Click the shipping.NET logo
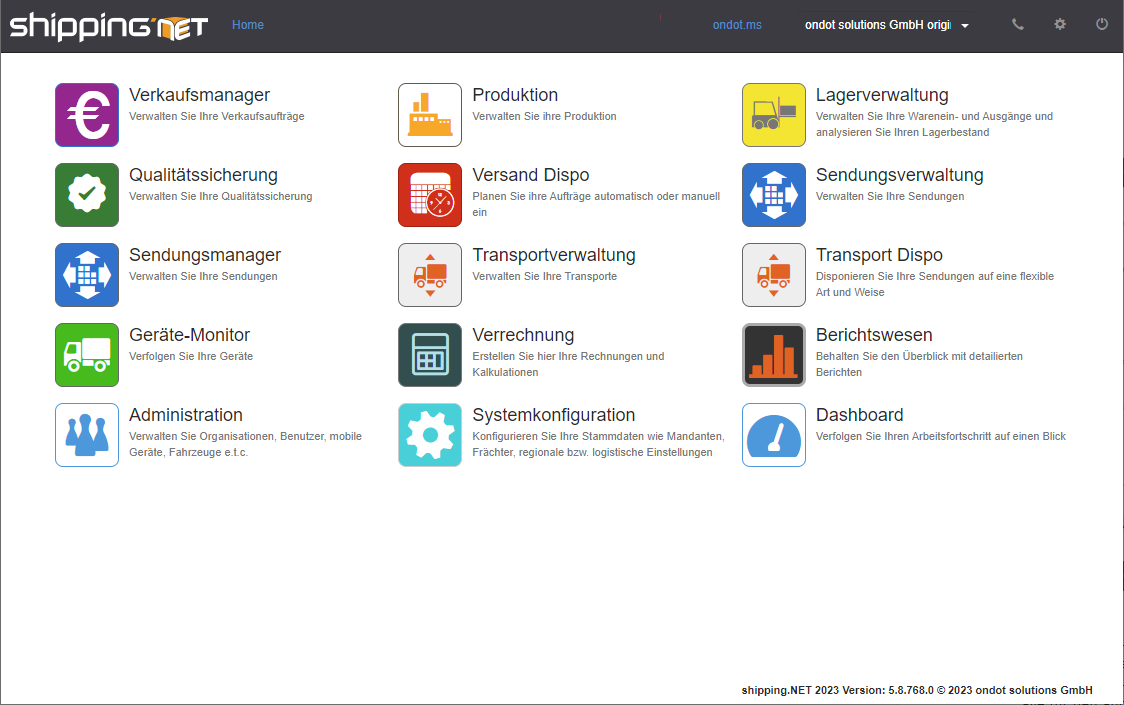This screenshot has height=705, width=1124. (108, 26)
